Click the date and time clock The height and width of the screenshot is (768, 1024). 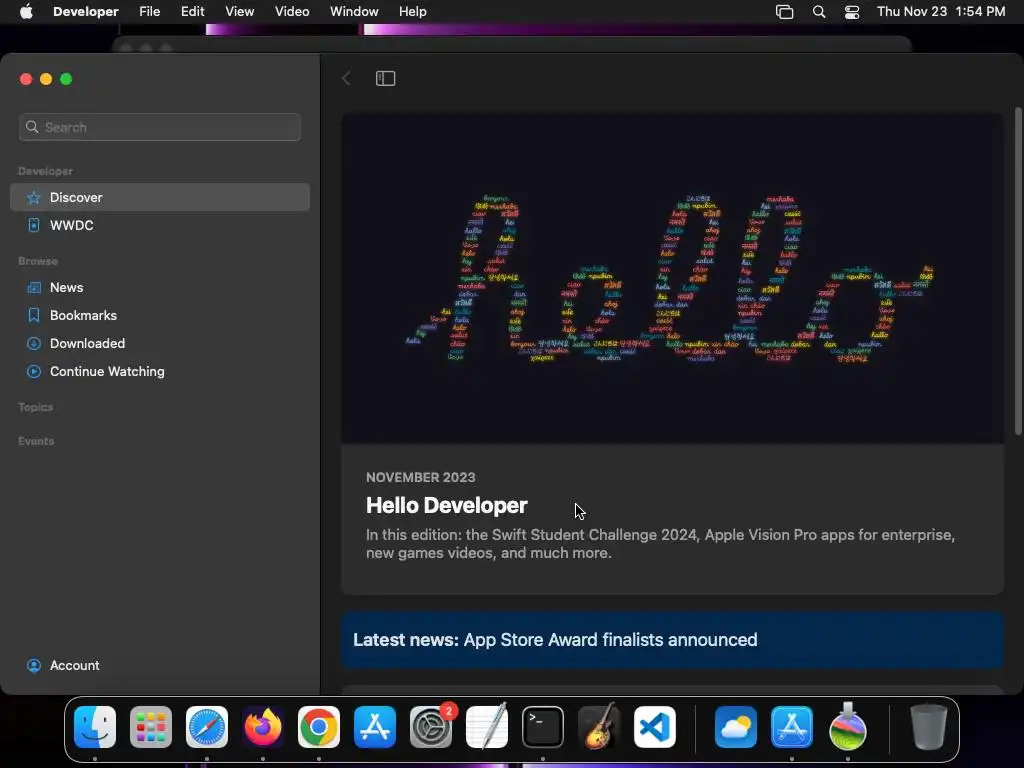(x=941, y=12)
